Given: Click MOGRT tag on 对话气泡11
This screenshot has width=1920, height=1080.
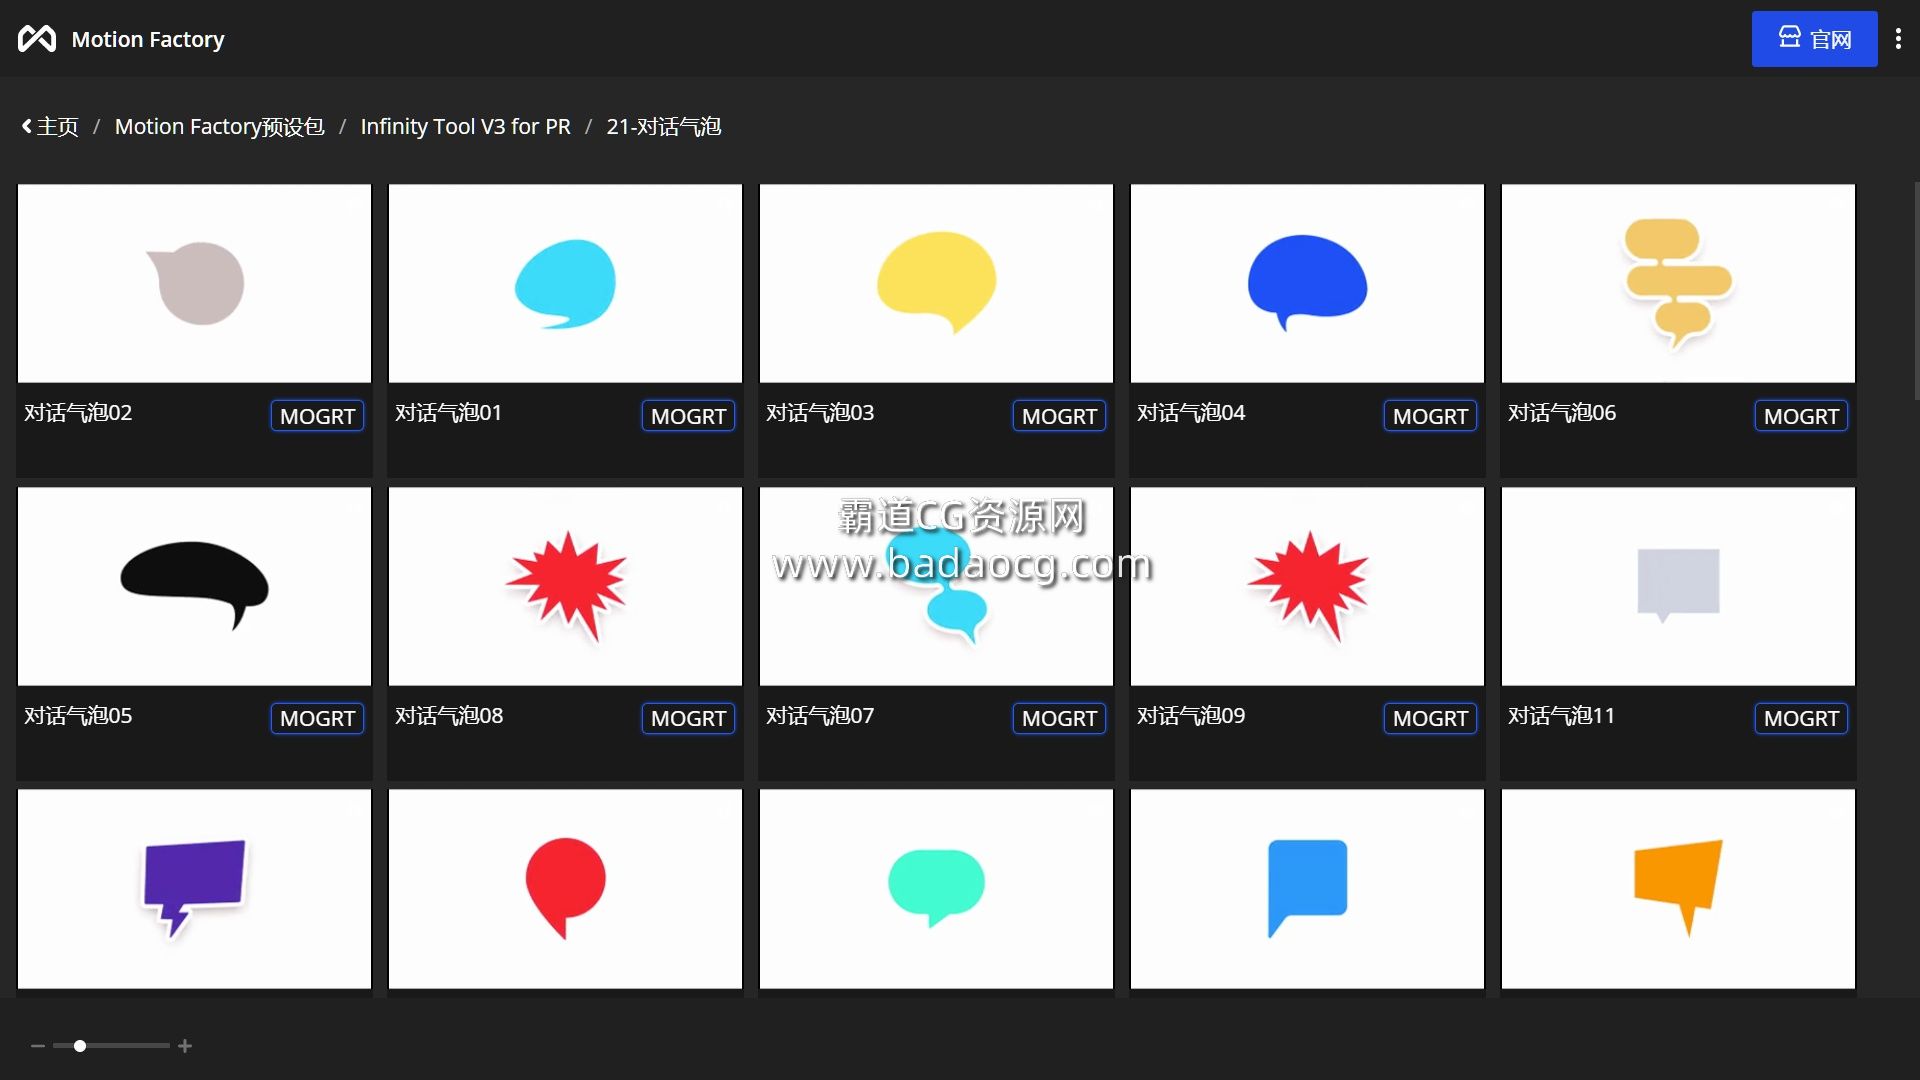Looking at the screenshot, I should 1801,718.
